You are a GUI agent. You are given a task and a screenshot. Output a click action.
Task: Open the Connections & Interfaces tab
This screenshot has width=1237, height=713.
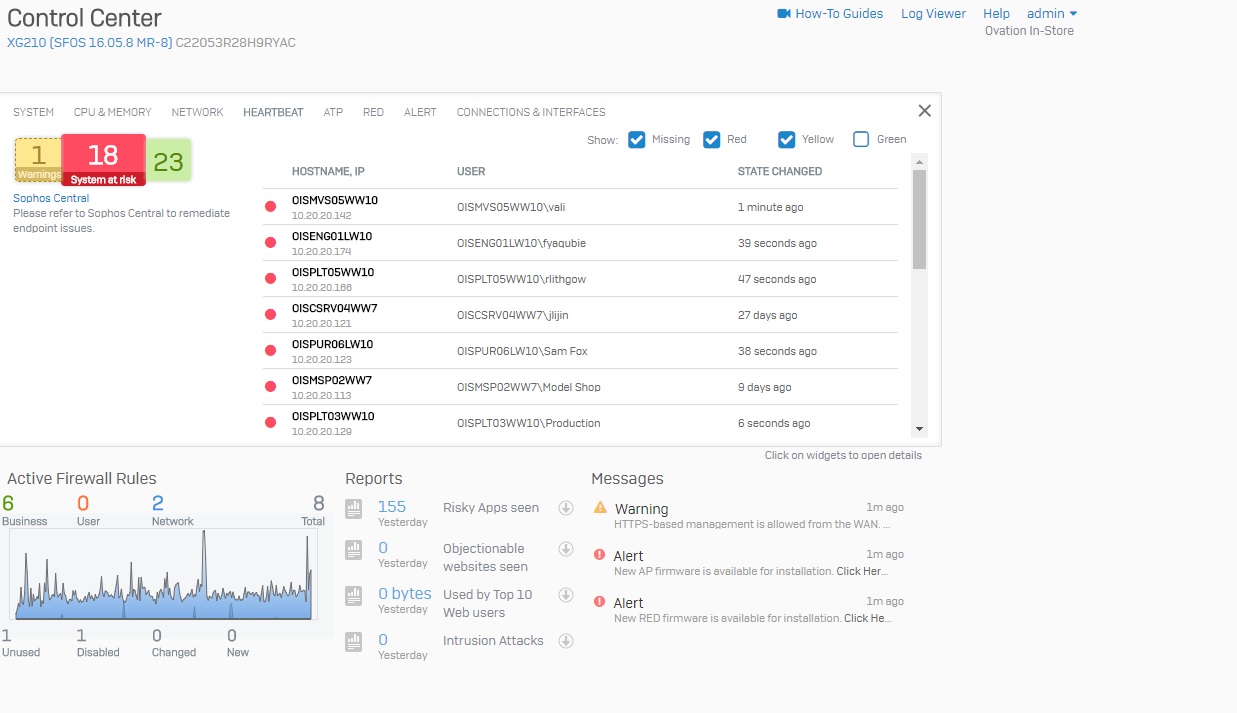click(x=530, y=112)
